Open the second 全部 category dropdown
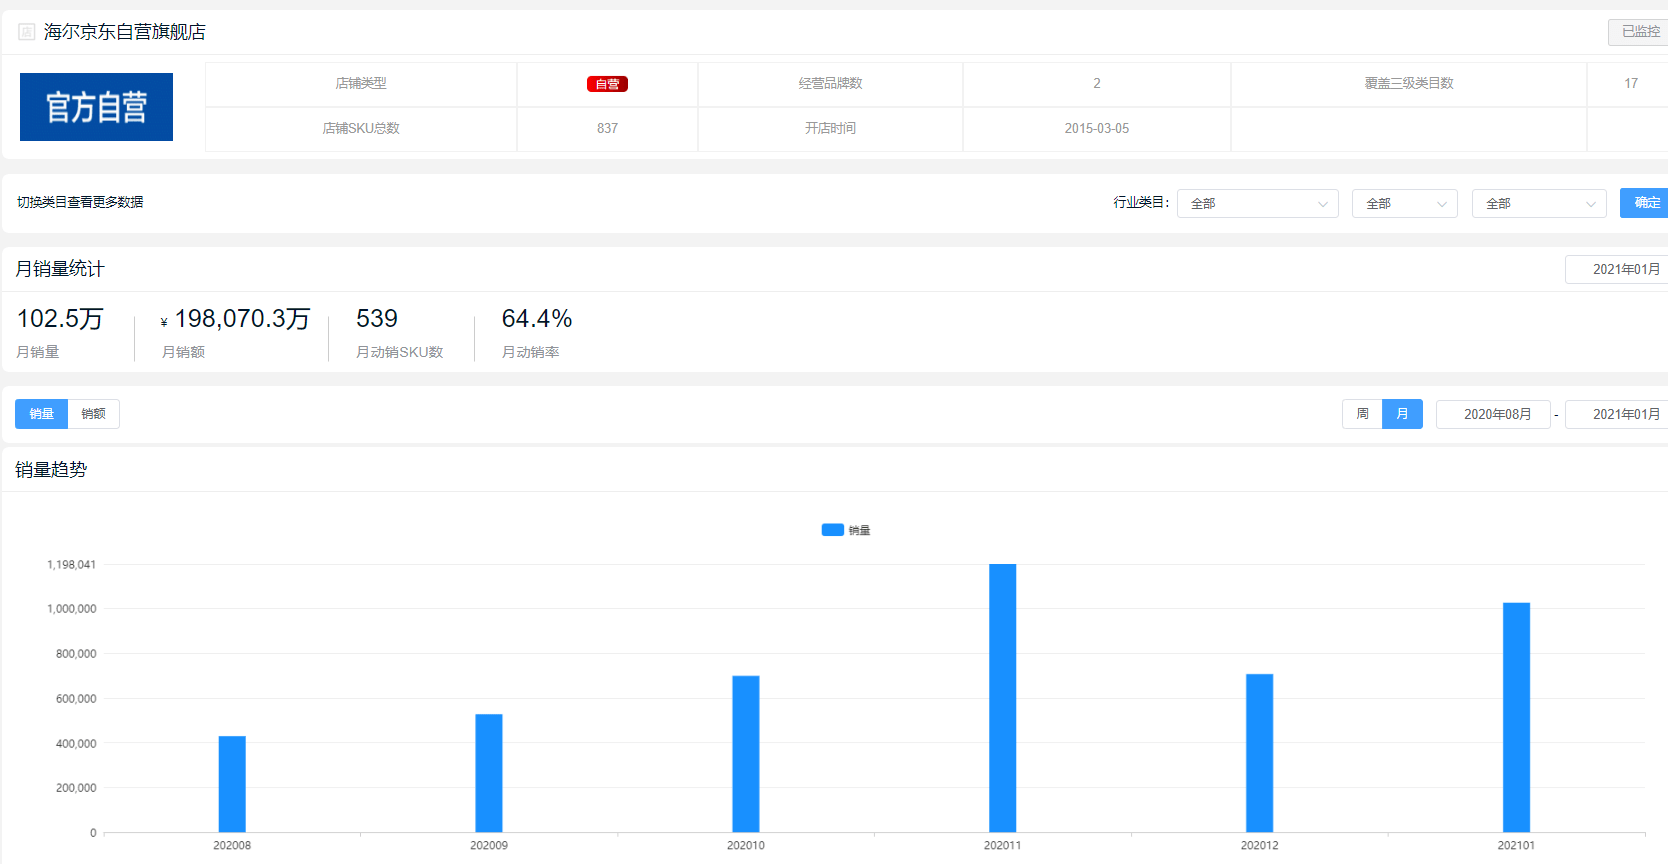The width and height of the screenshot is (1668, 864). [x=1405, y=203]
